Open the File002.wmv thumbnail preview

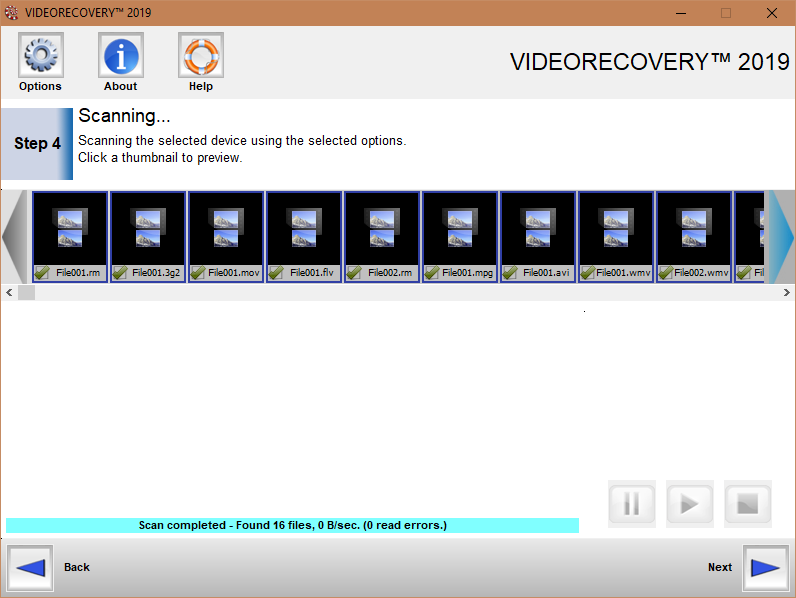694,228
